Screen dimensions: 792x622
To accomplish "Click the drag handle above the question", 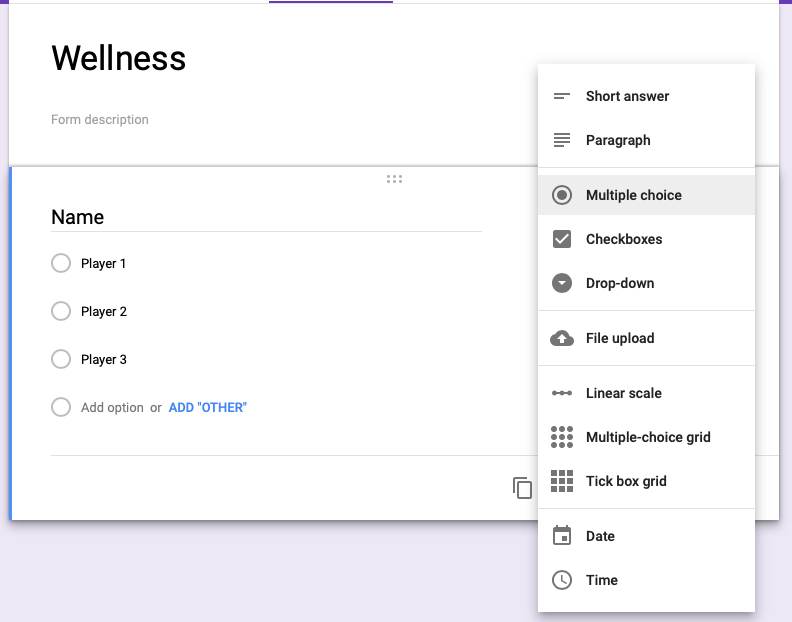I will click(x=394, y=179).
